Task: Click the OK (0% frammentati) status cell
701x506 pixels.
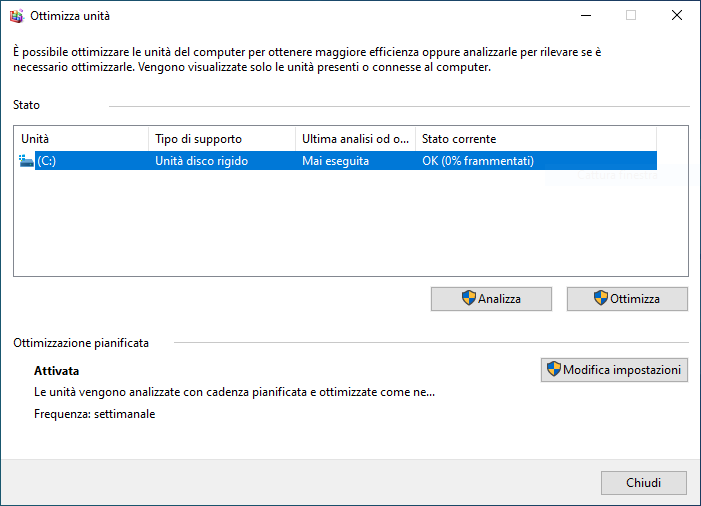Action: coord(478,160)
